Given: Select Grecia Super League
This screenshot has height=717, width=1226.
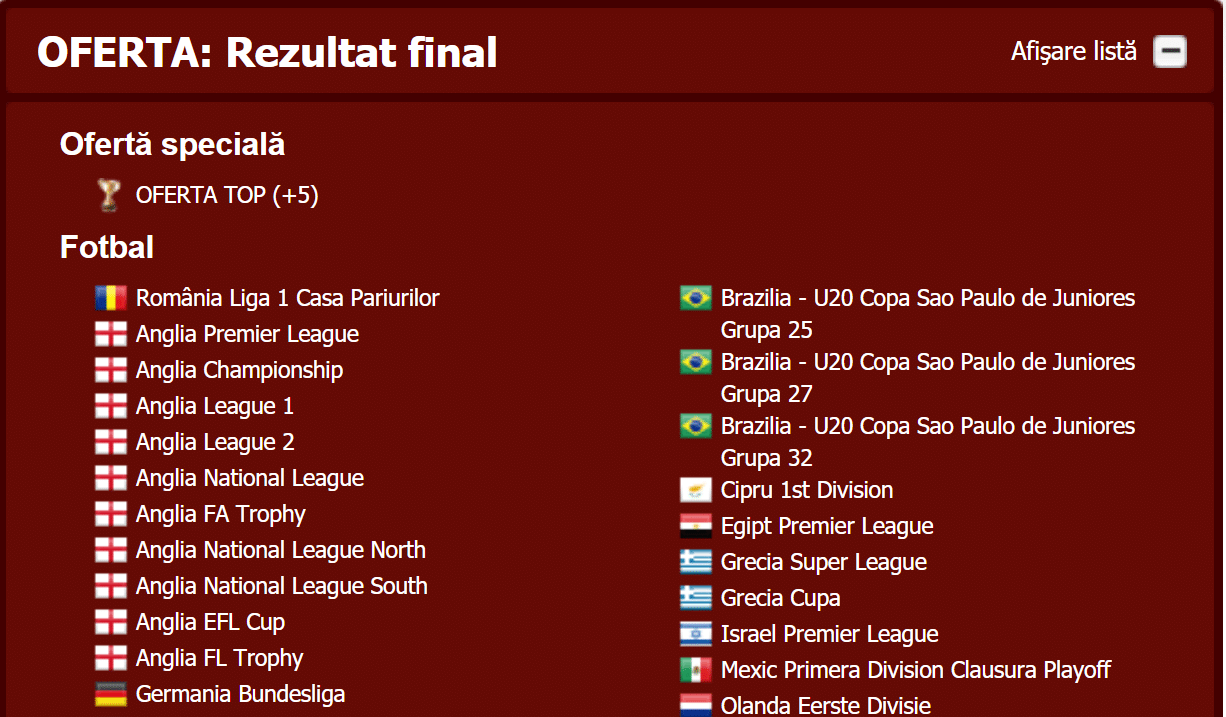Looking at the screenshot, I should click(824, 562).
